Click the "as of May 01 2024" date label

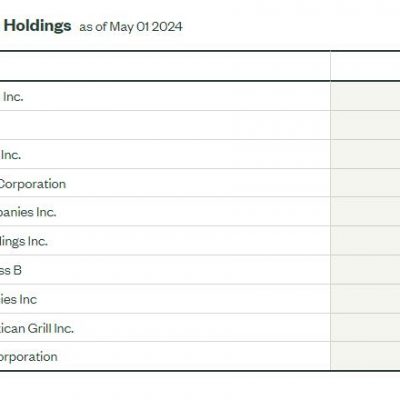[131, 27]
